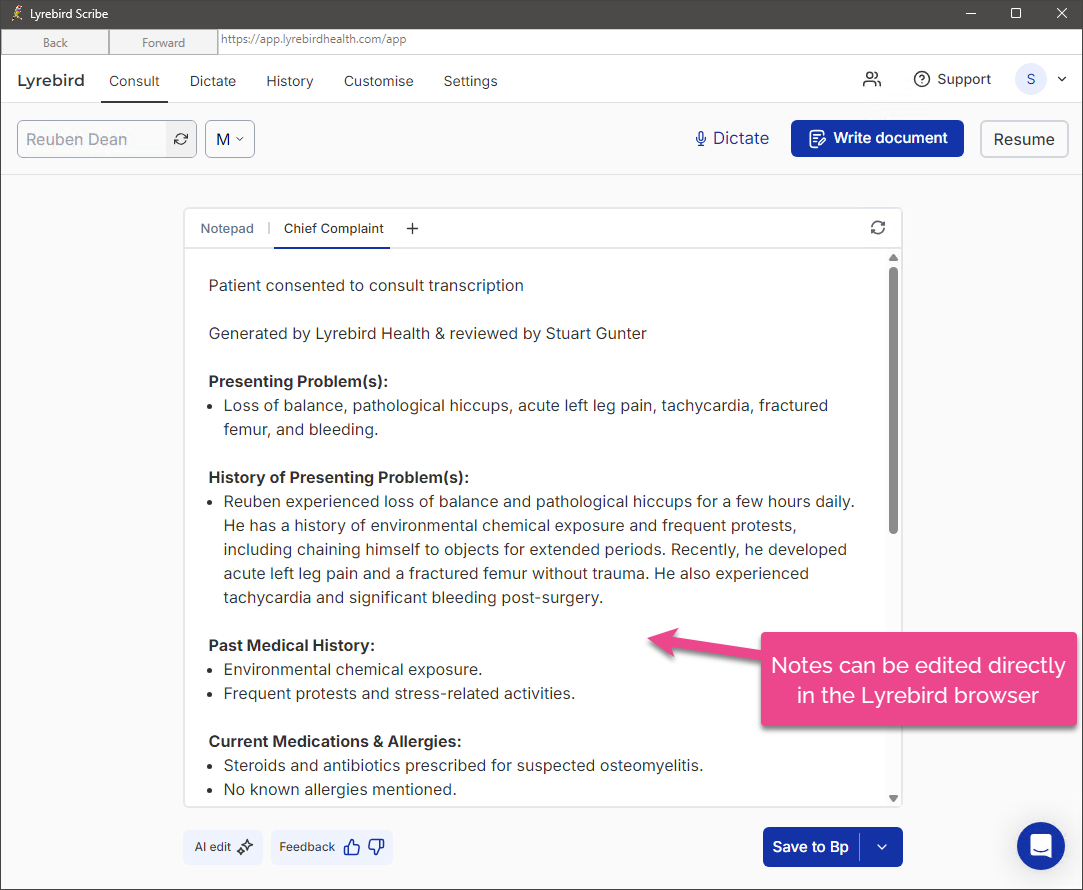Click the refresh icon beside patient name
This screenshot has height=890, width=1083.
click(181, 139)
